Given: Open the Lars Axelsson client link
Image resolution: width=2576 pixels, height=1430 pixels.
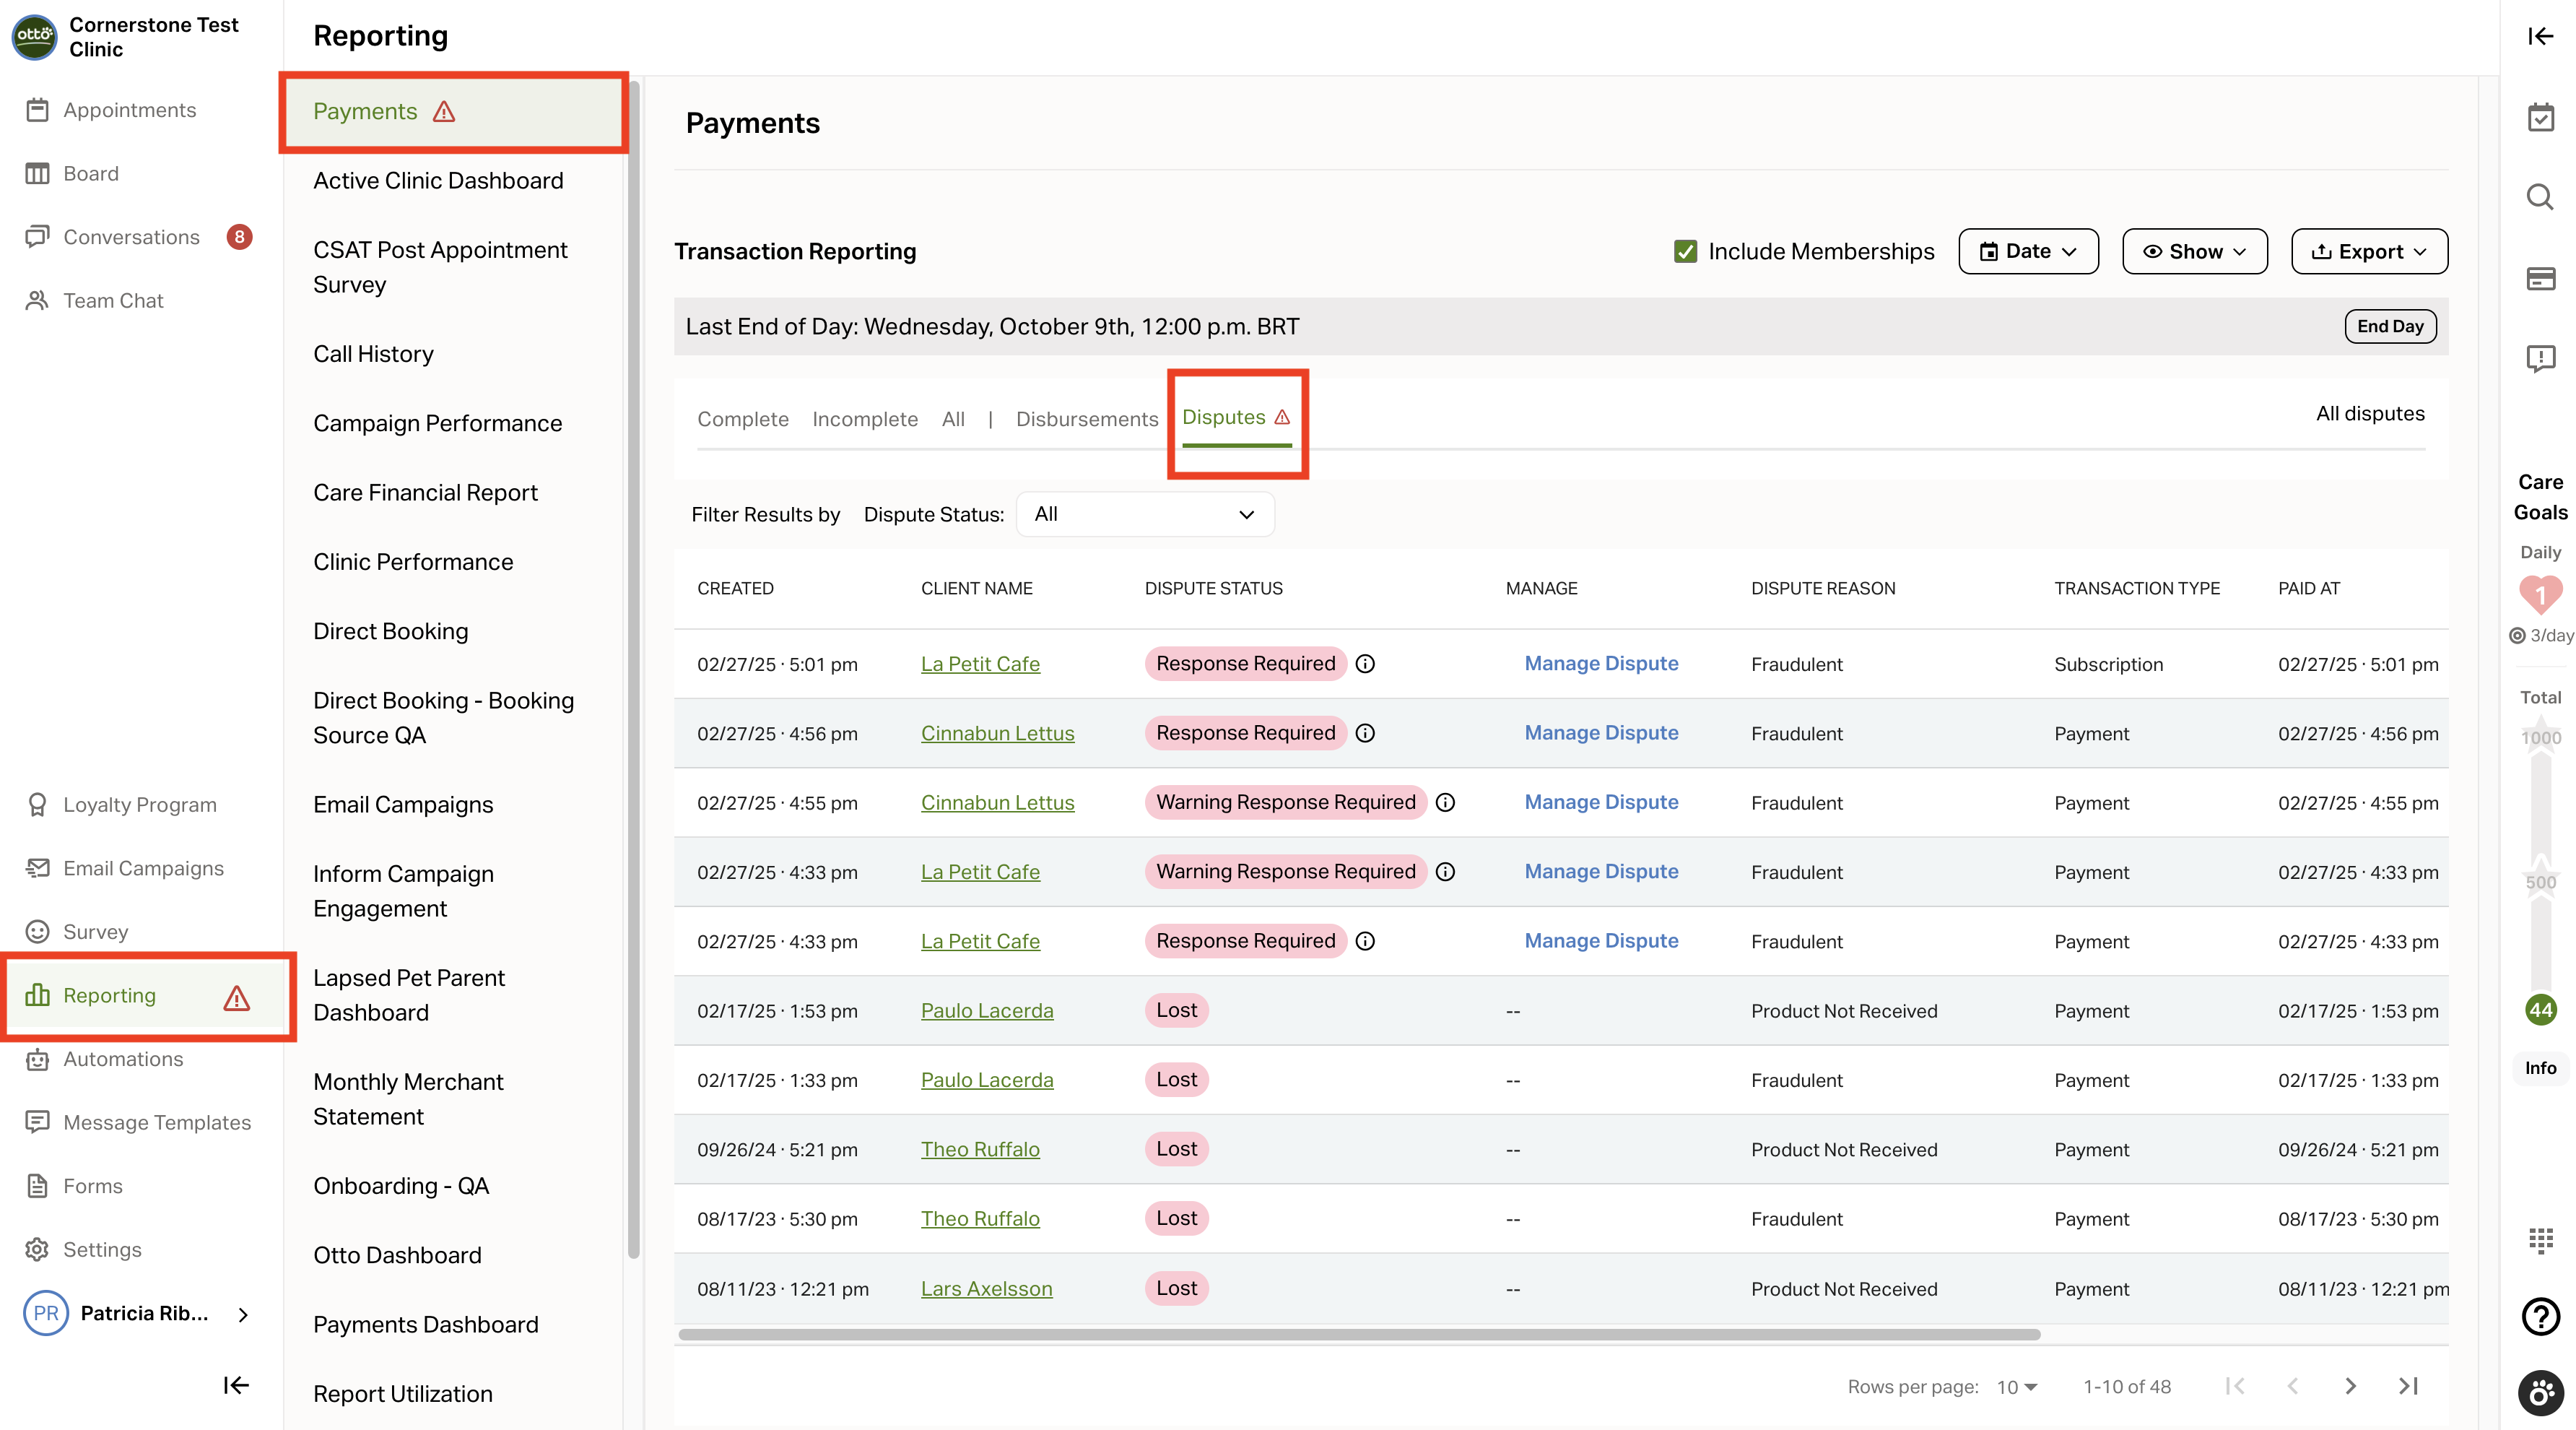Looking at the screenshot, I should tap(986, 1289).
